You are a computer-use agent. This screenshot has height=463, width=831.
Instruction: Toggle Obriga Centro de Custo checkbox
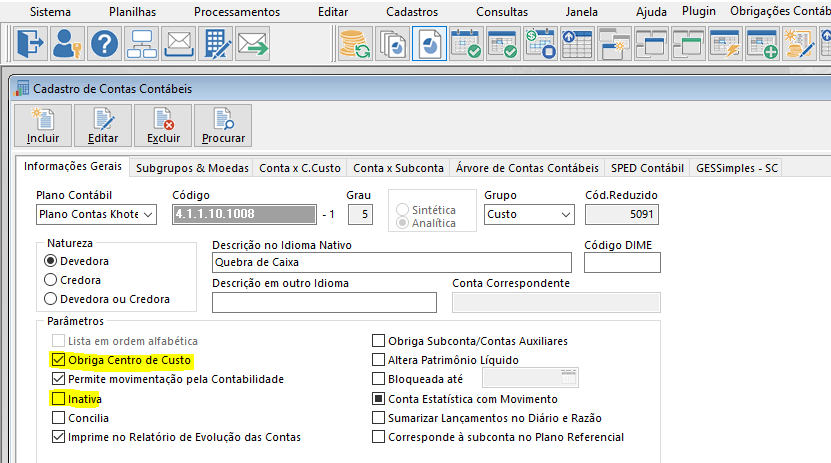pyautogui.click(x=58, y=360)
